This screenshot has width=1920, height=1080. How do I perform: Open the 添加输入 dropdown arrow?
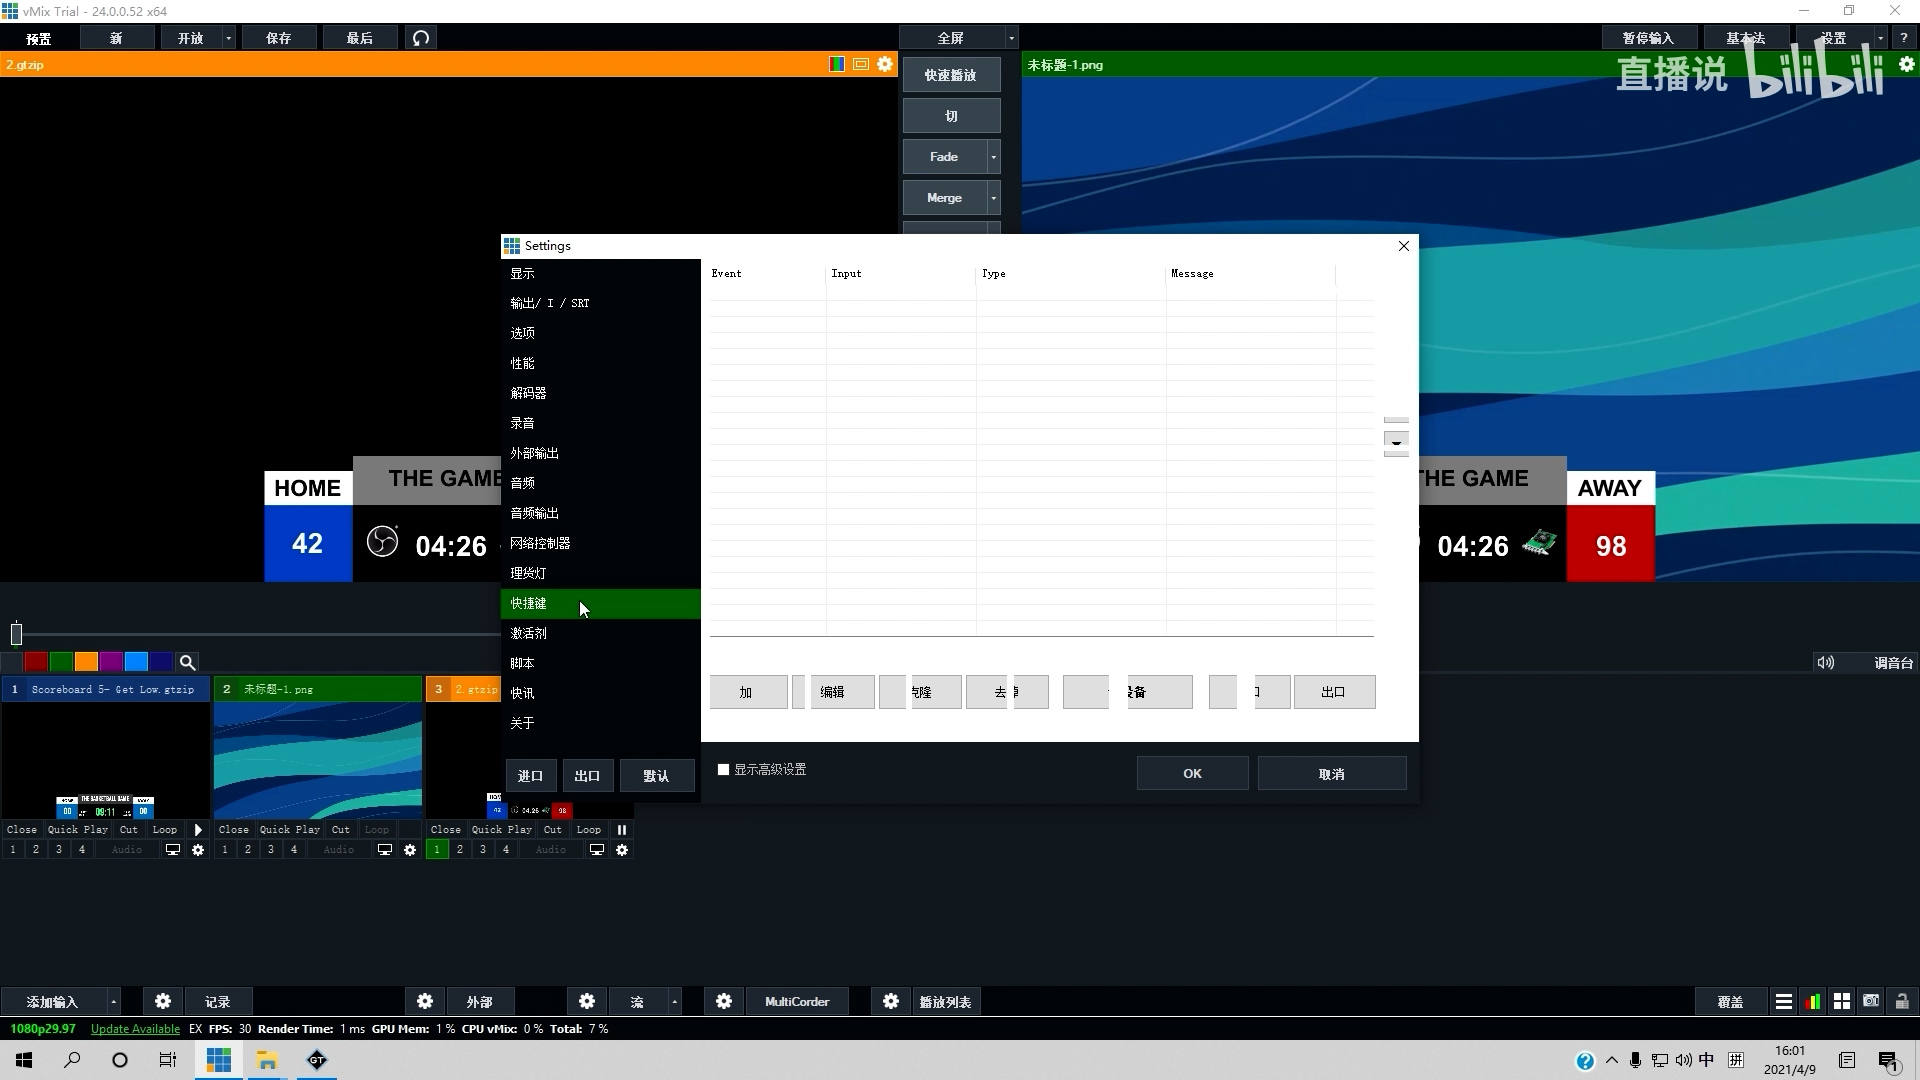[x=113, y=1001]
